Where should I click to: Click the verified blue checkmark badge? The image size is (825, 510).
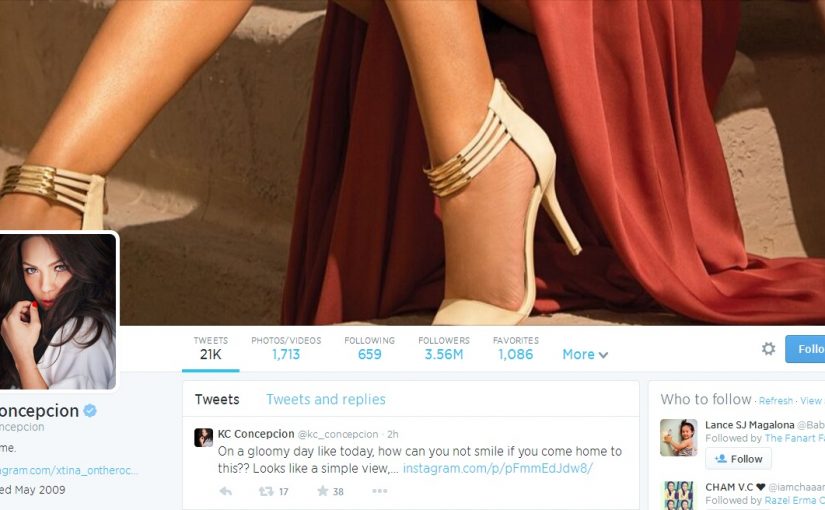pos(90,411)
